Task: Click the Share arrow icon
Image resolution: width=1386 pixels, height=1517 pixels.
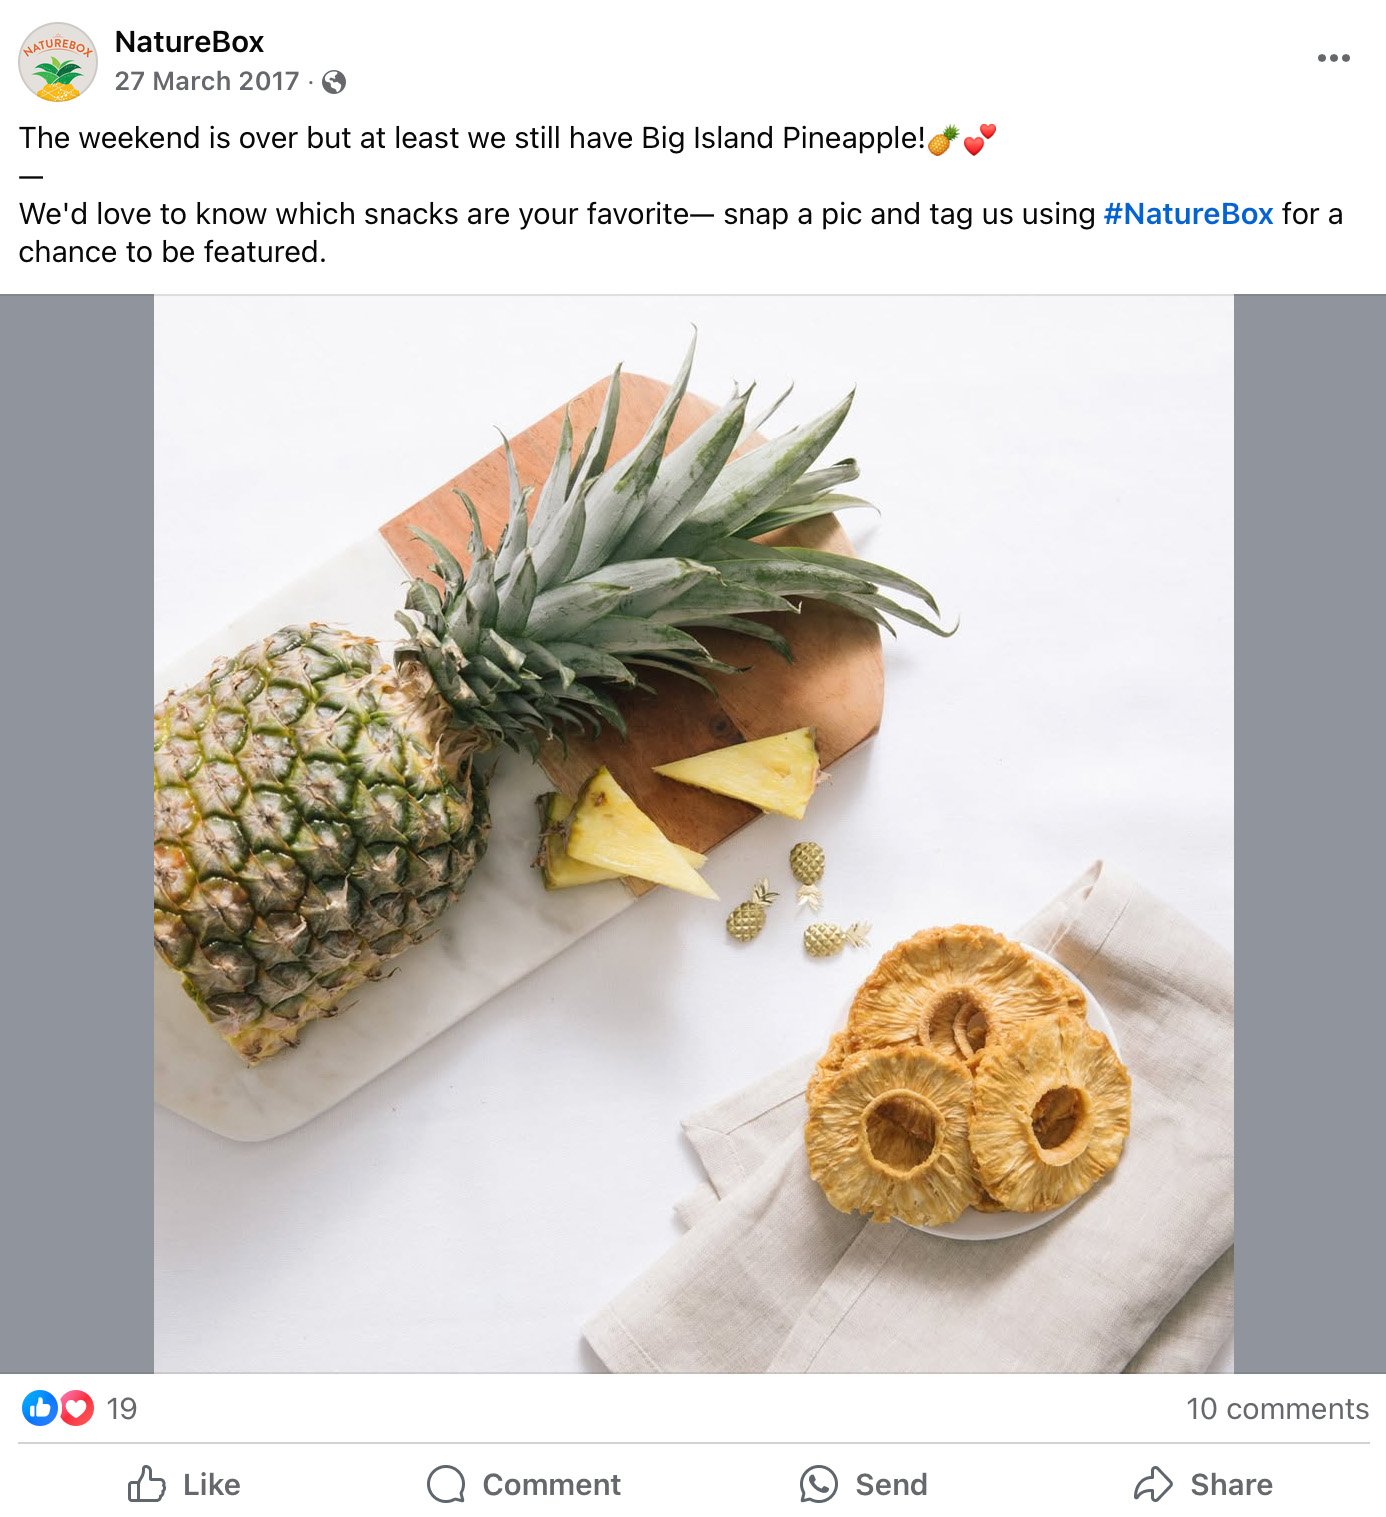Action: [1157, 1485]
